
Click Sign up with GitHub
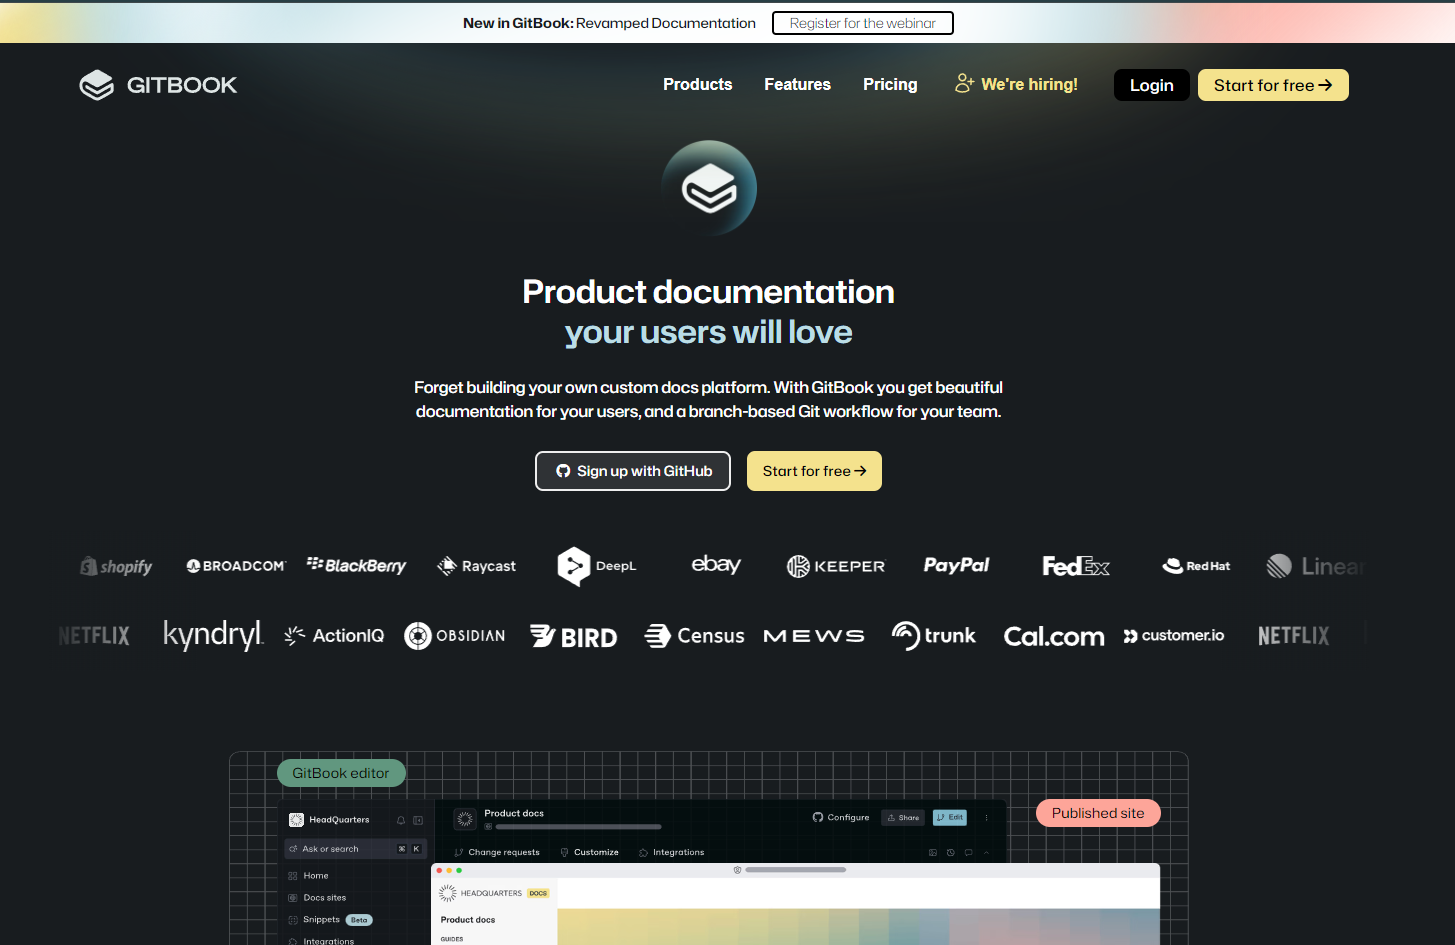[633, 471]
